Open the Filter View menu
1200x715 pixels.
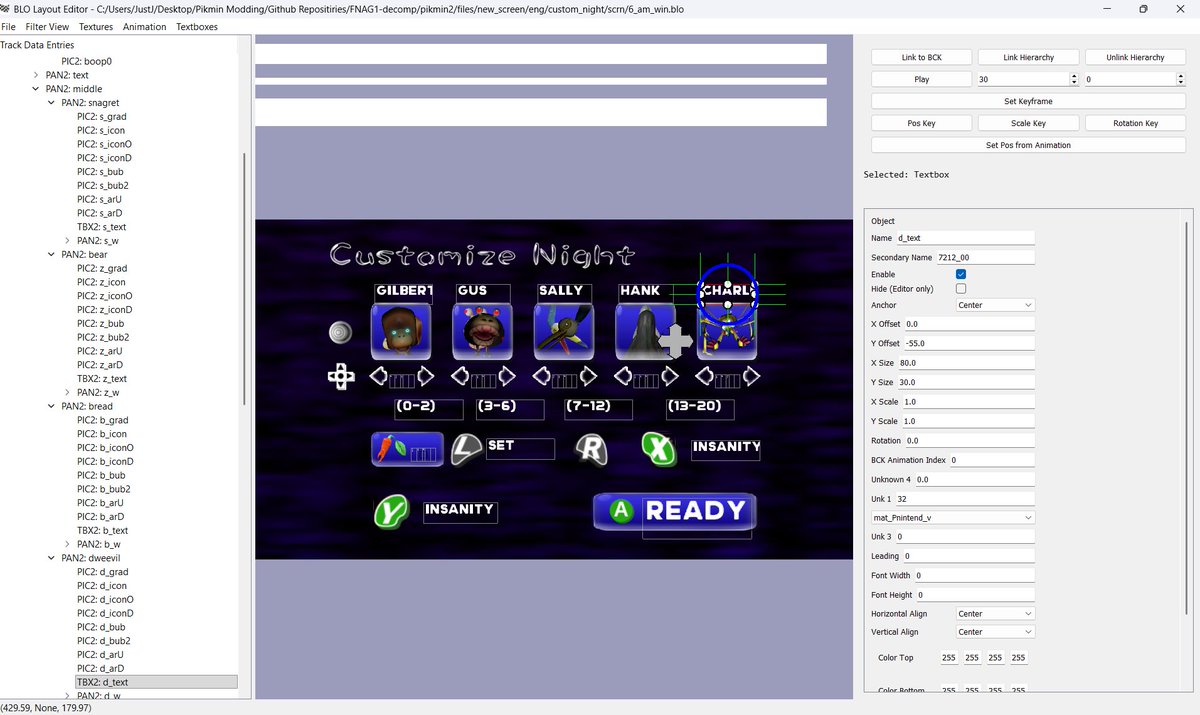click(47, 27)
